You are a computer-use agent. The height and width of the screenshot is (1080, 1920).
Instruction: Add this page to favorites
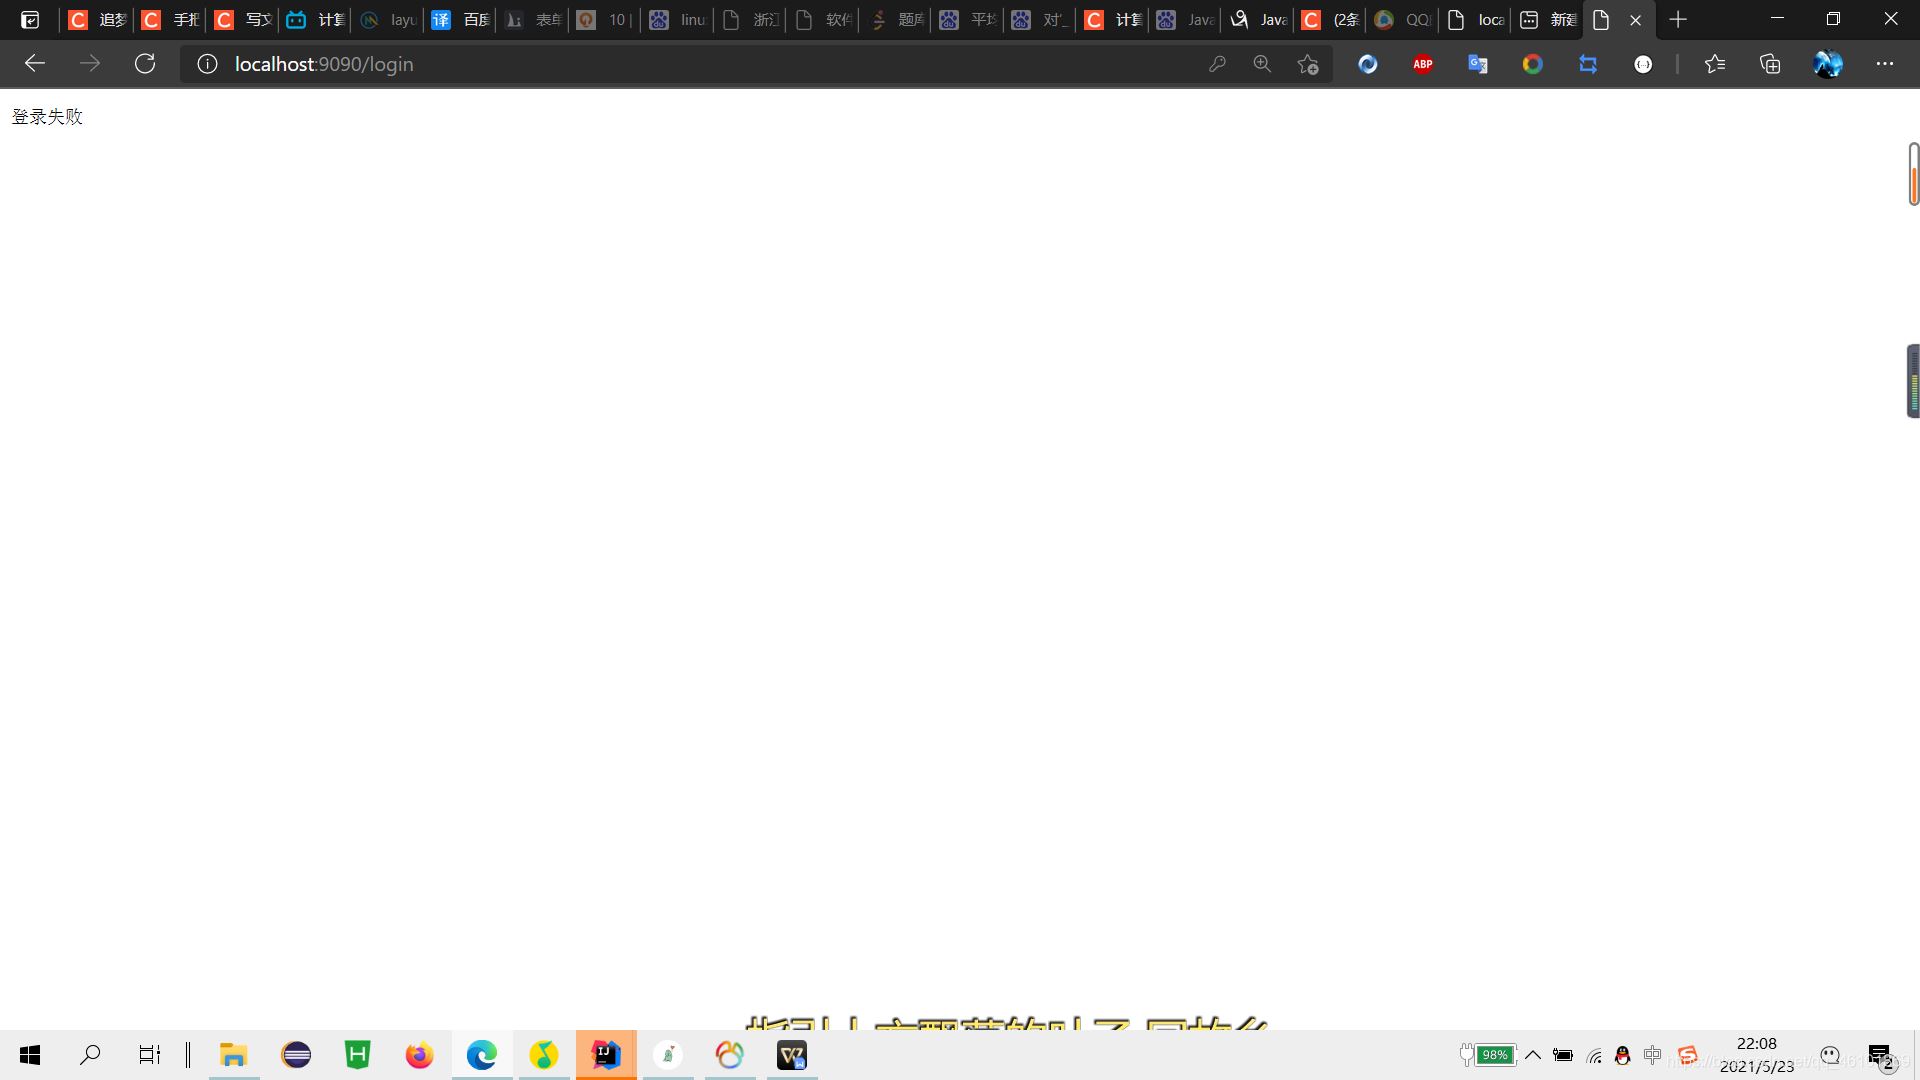(x=1308, y=64)
